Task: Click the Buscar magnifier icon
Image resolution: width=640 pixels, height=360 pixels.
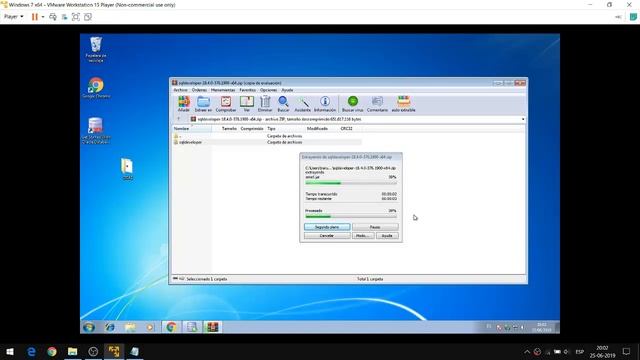Action: 283,104
